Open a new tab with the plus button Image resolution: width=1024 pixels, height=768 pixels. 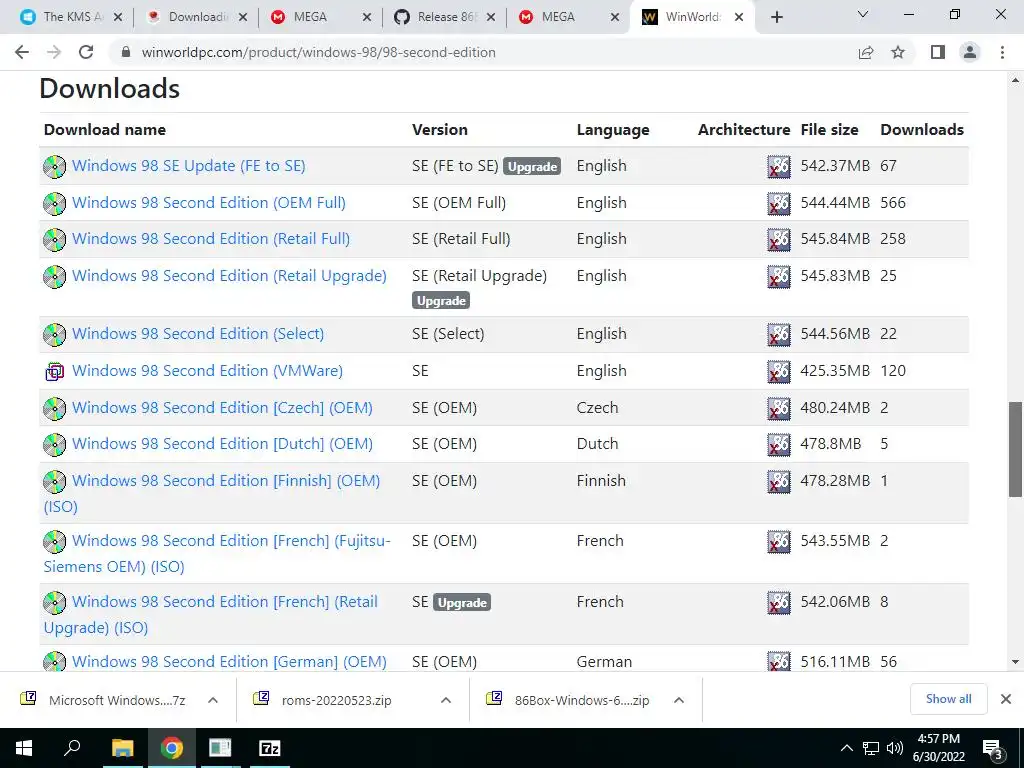(x=776, y=18)
